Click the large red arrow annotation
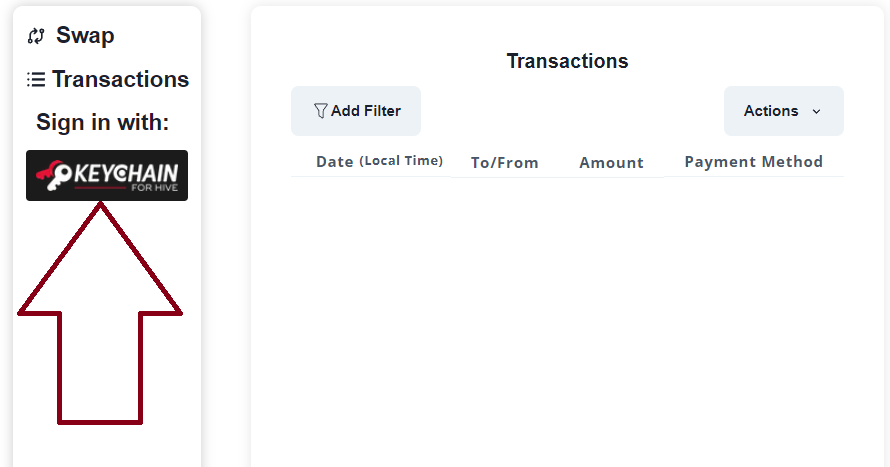 point(100,313)
